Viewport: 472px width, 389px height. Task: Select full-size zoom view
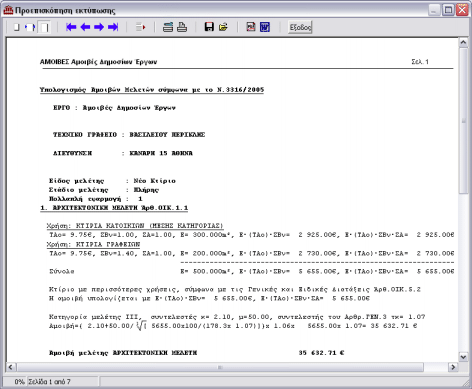pos(44,27)
